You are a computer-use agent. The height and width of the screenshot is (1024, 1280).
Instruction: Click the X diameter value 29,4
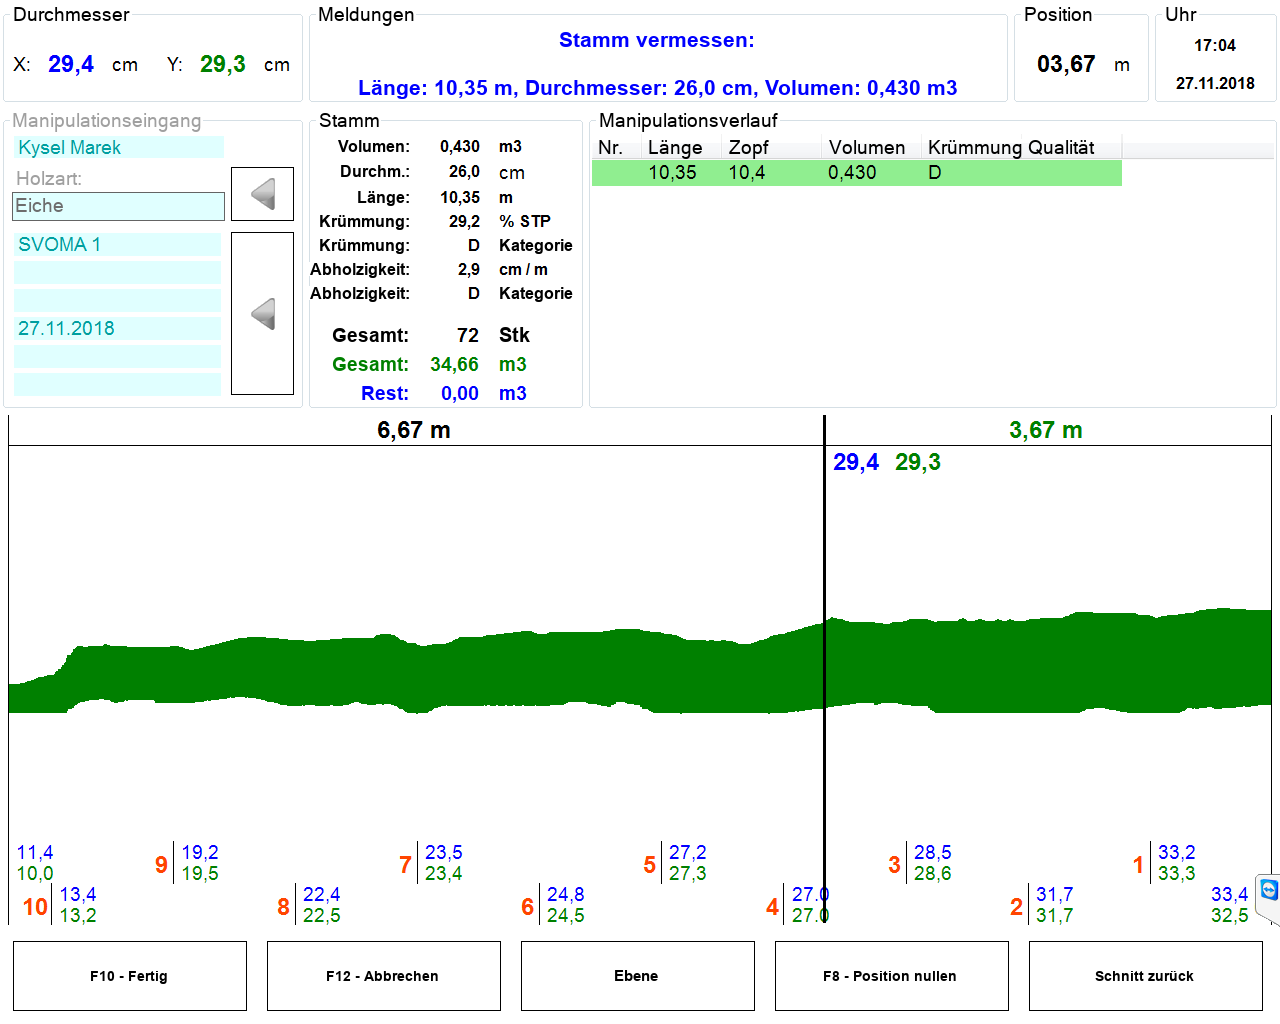(x=71, y=64)
